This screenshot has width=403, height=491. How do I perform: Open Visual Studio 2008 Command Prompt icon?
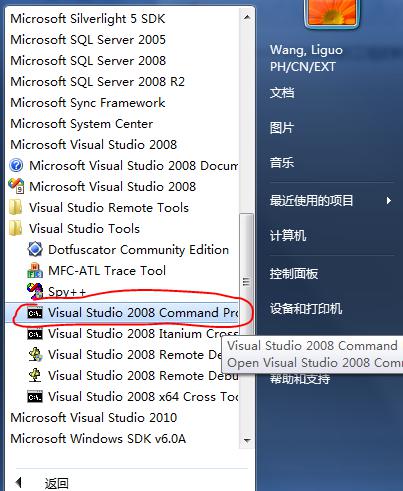[35, 313]
